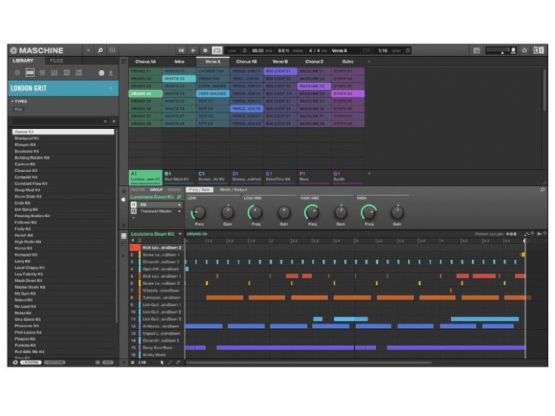Select Verse A scene tab
Screen dimensions: 555x416
coord(213,62)
